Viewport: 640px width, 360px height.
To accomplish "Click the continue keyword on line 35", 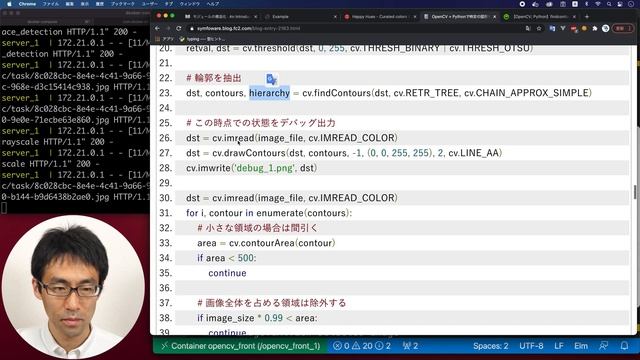I will point(227,273).
